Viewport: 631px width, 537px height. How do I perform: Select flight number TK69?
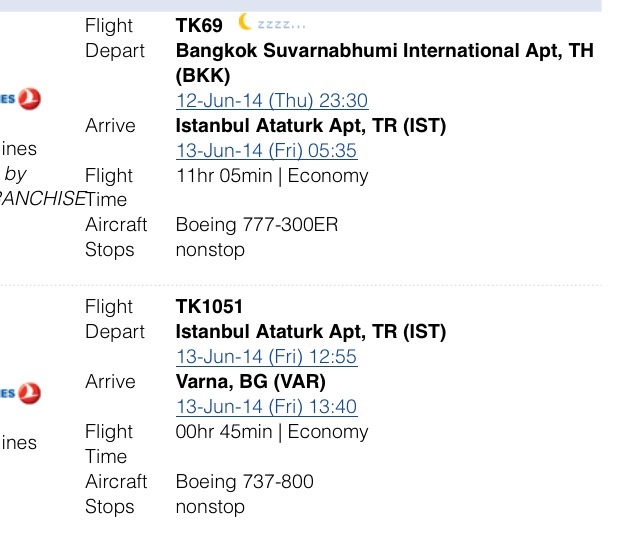[x=201, y=25]
